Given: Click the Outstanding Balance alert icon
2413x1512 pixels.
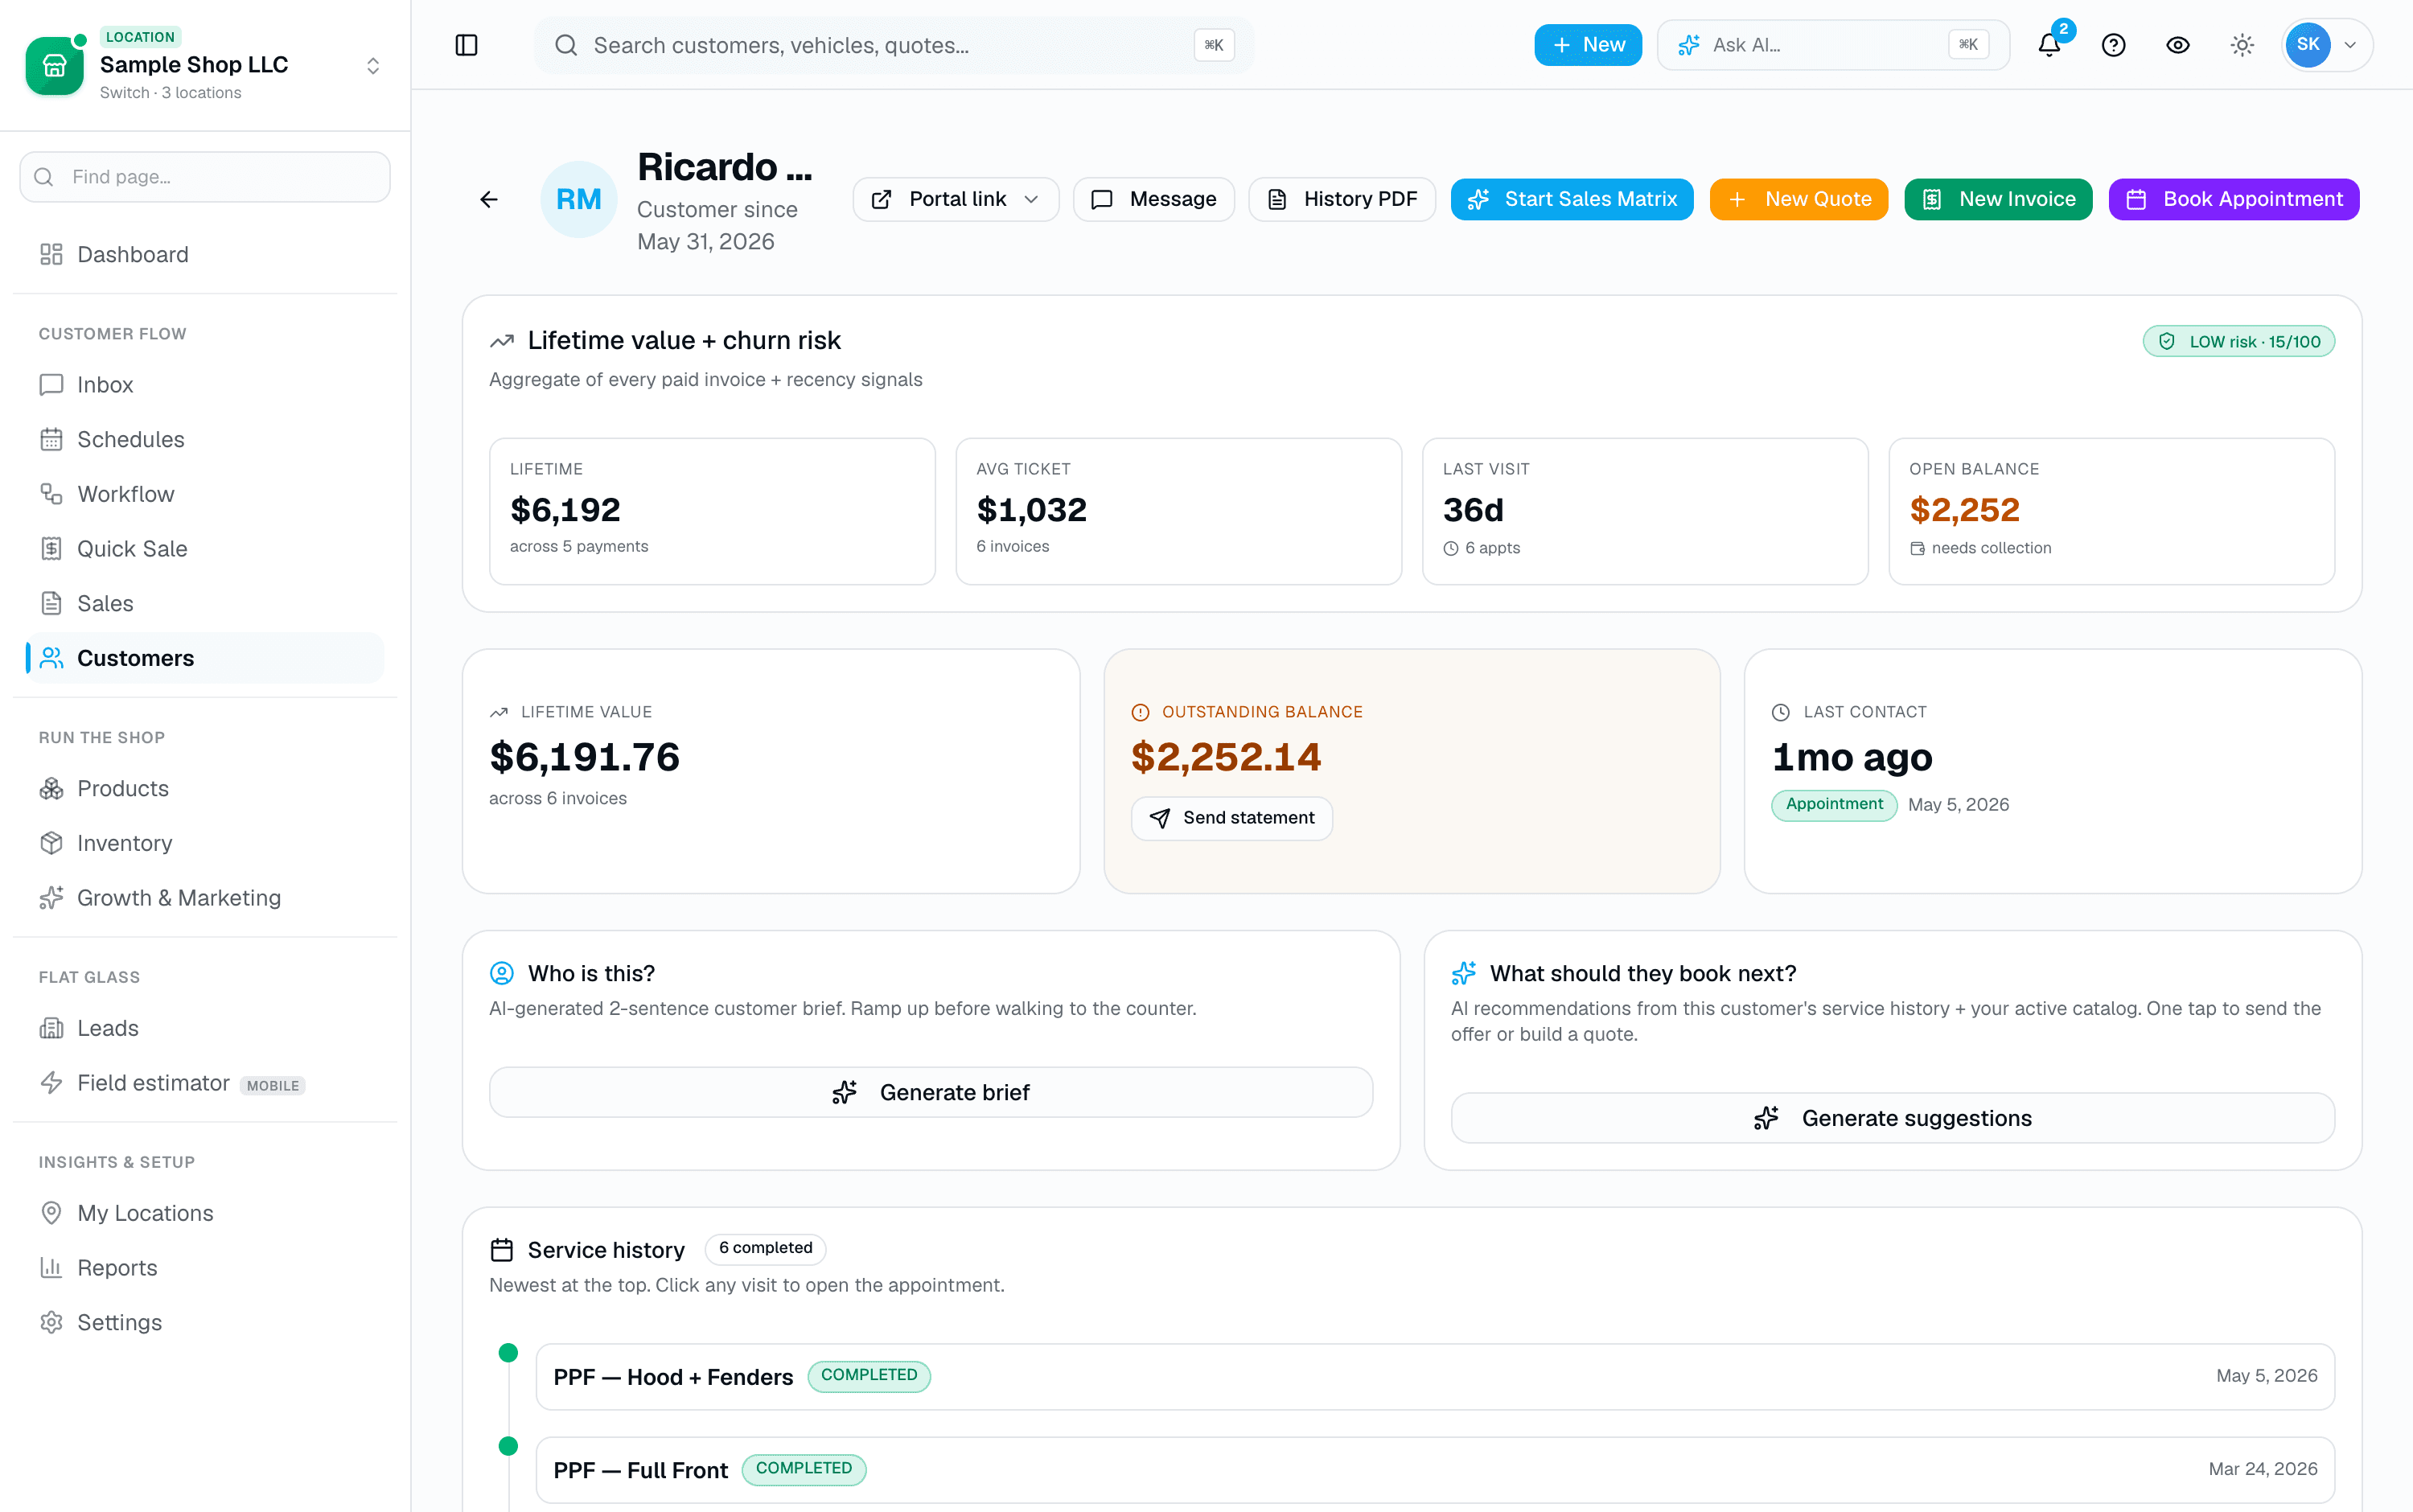Looking at the screenshot, I should [1140, 712].
